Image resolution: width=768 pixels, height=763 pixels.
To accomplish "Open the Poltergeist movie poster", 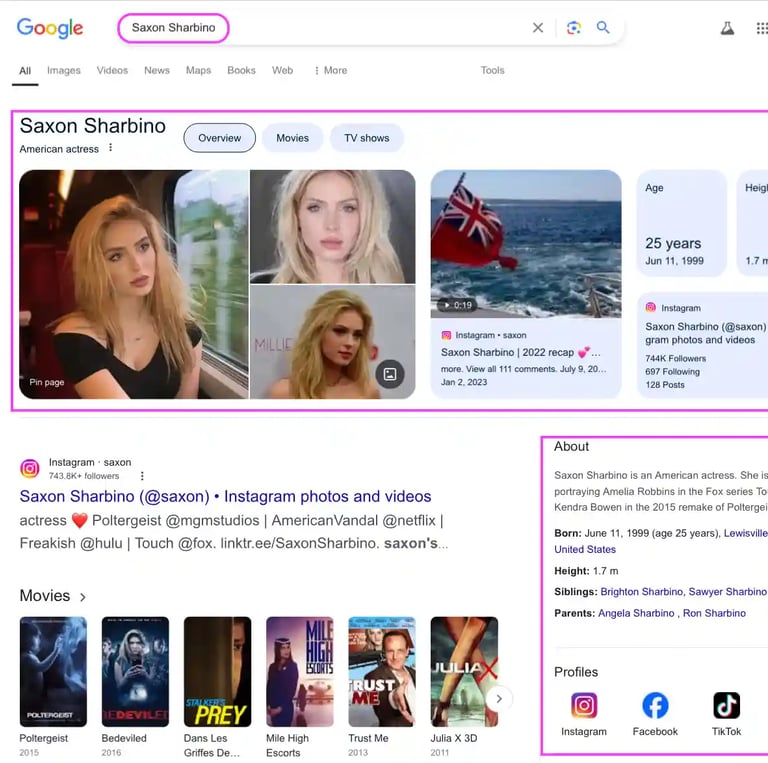I will [53, 671].
